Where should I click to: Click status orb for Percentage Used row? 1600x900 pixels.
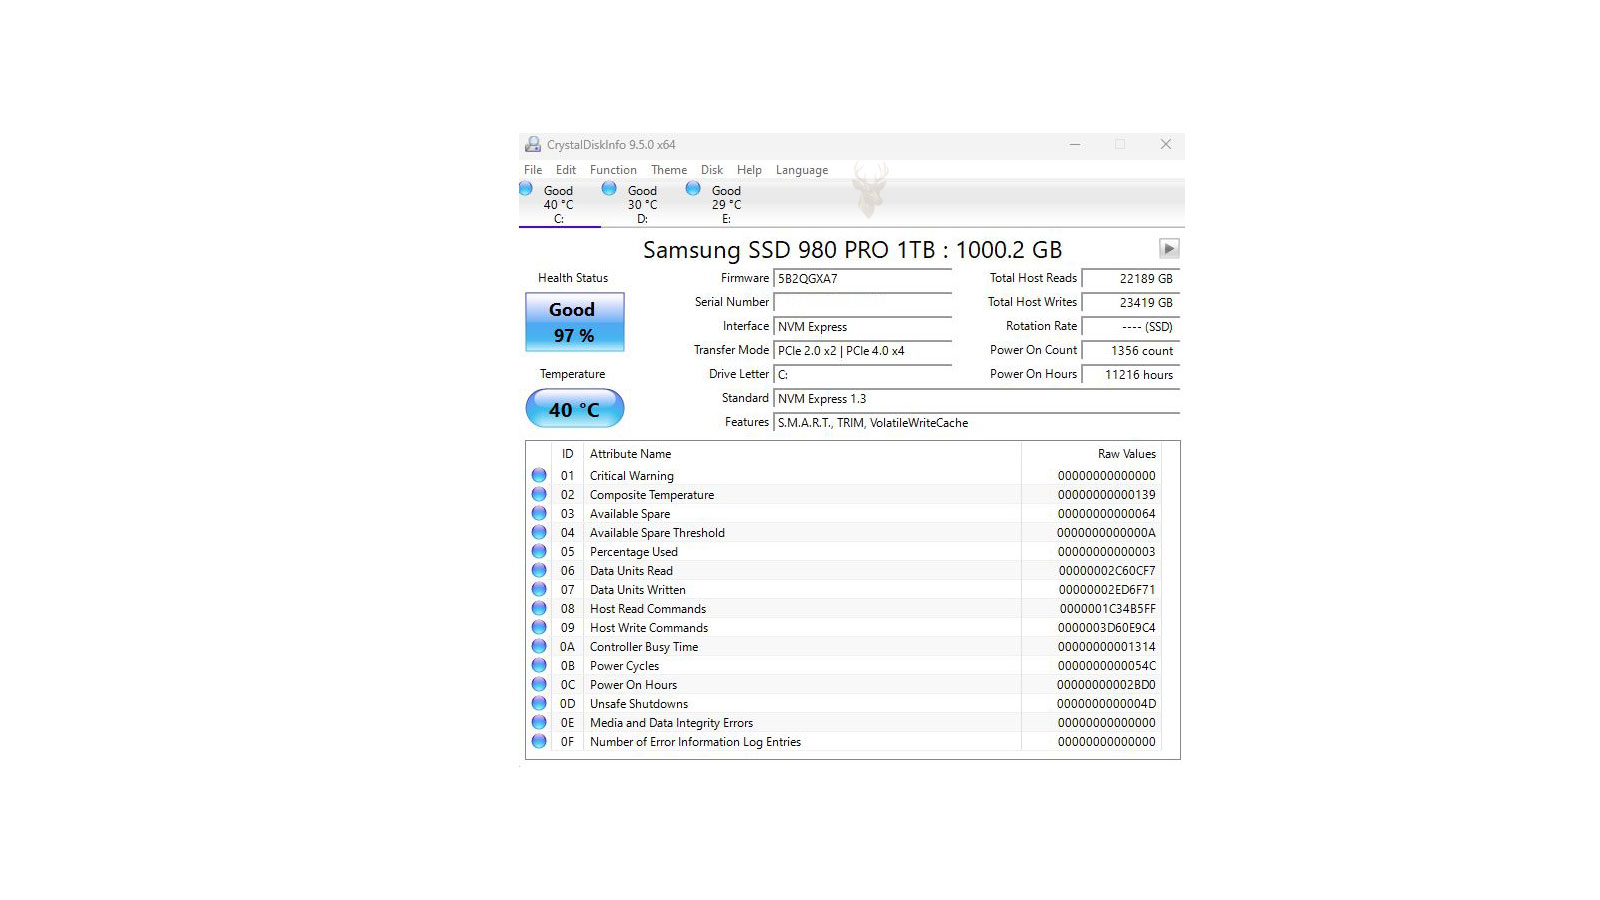click(x=539, y=552)
